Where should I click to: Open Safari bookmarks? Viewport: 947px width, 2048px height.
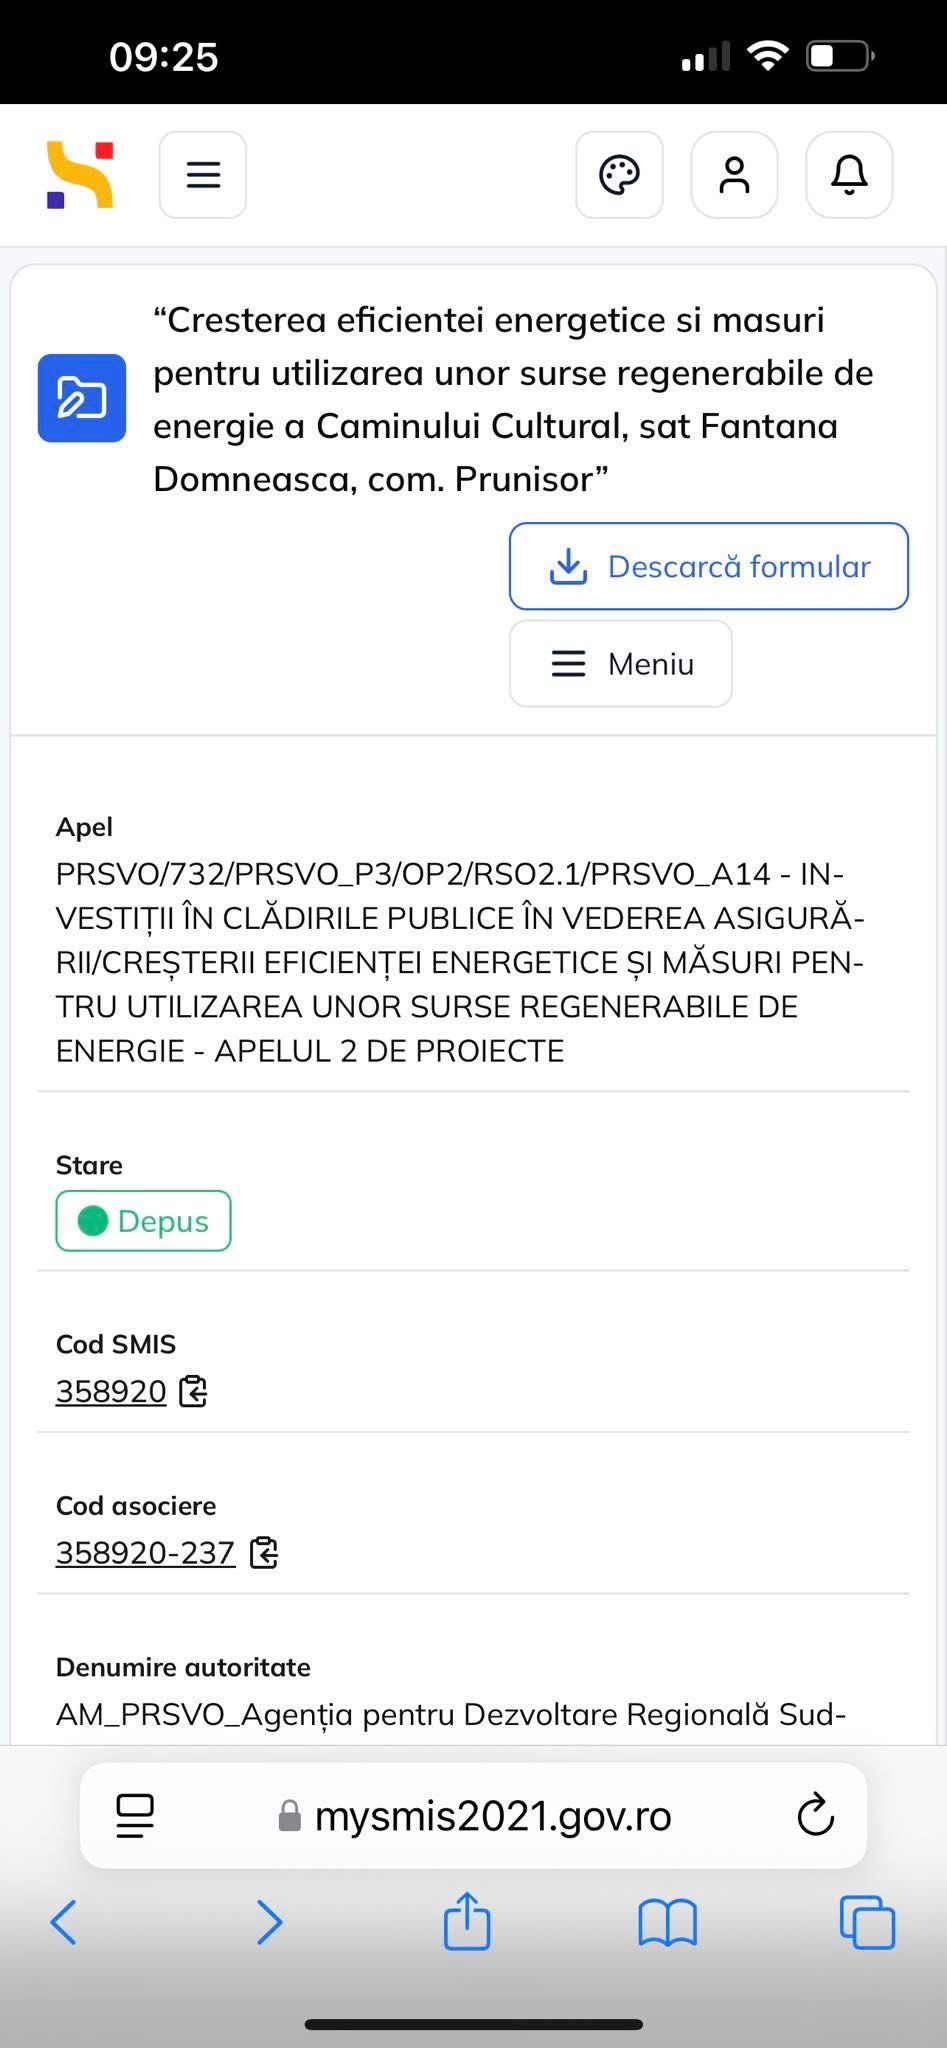(x=667, y=1922)
